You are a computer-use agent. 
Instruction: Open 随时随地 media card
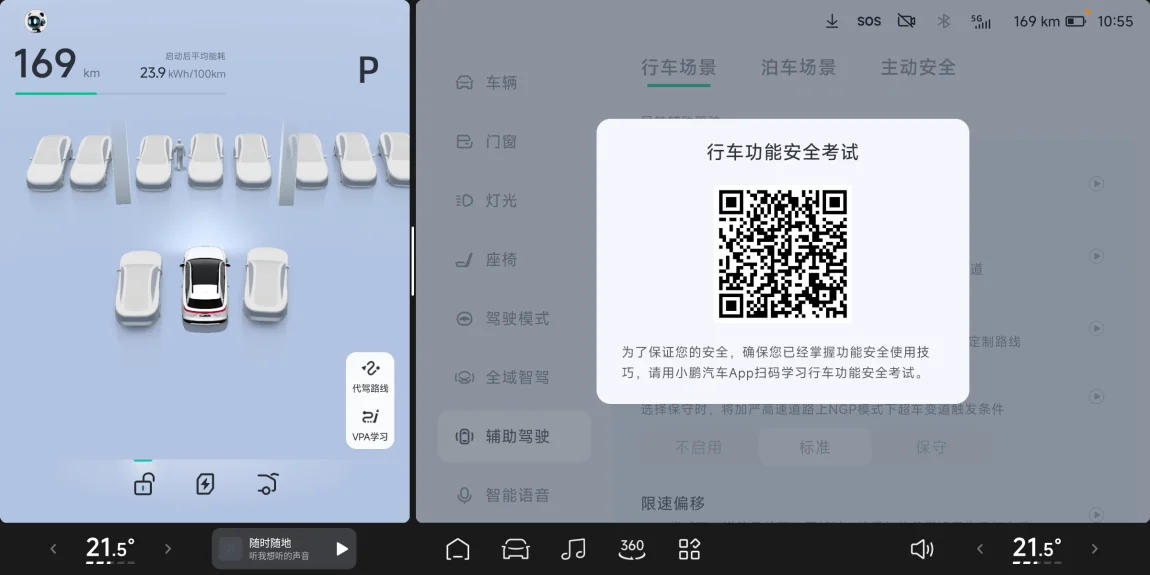(284, 549)
